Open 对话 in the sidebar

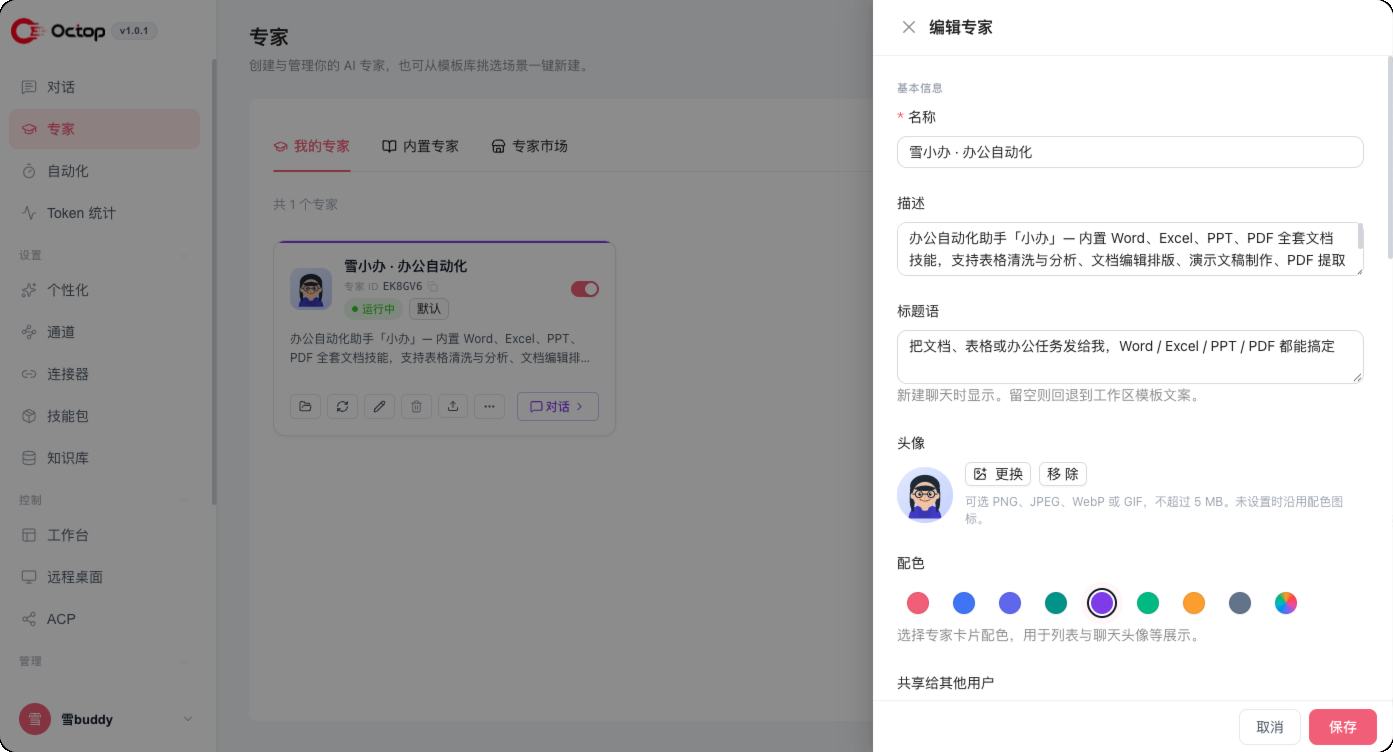click(105, 87)
